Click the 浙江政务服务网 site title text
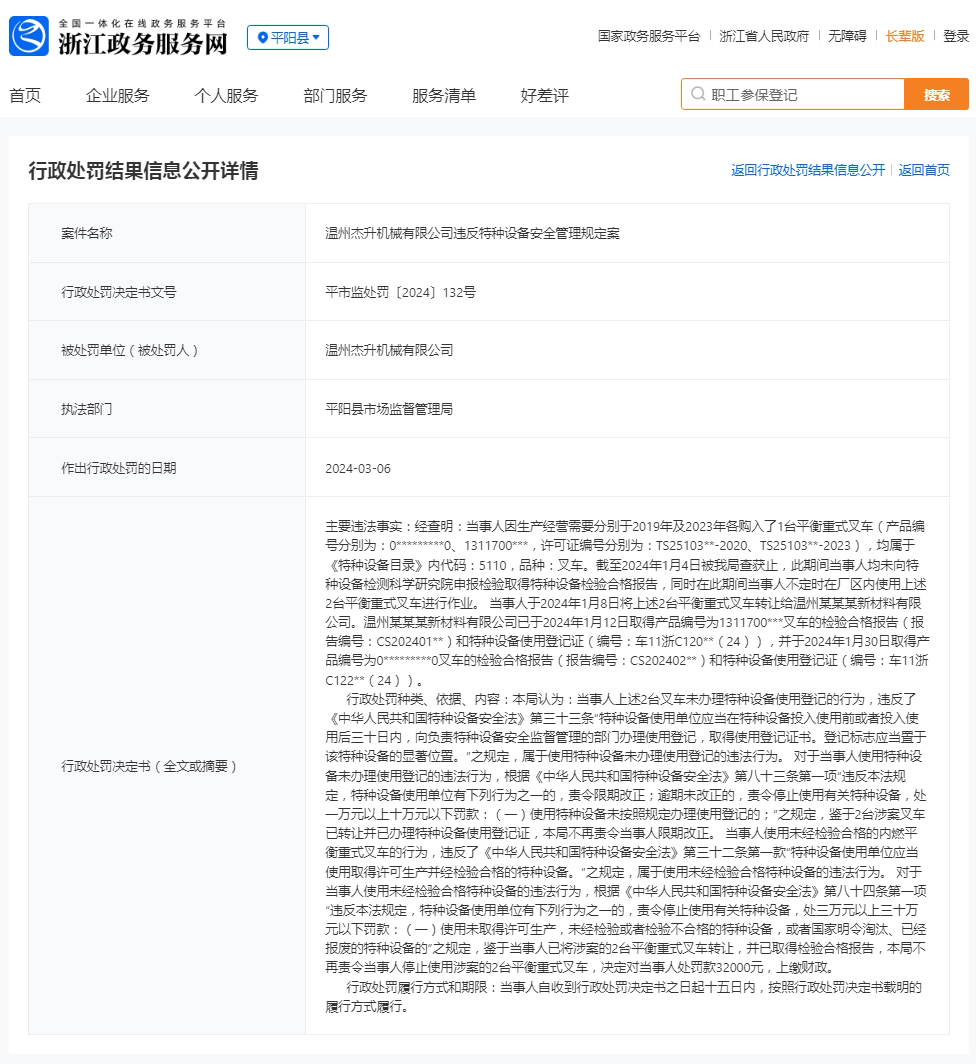Screen dimensions: 976x1064 click(x=142, y=43)
